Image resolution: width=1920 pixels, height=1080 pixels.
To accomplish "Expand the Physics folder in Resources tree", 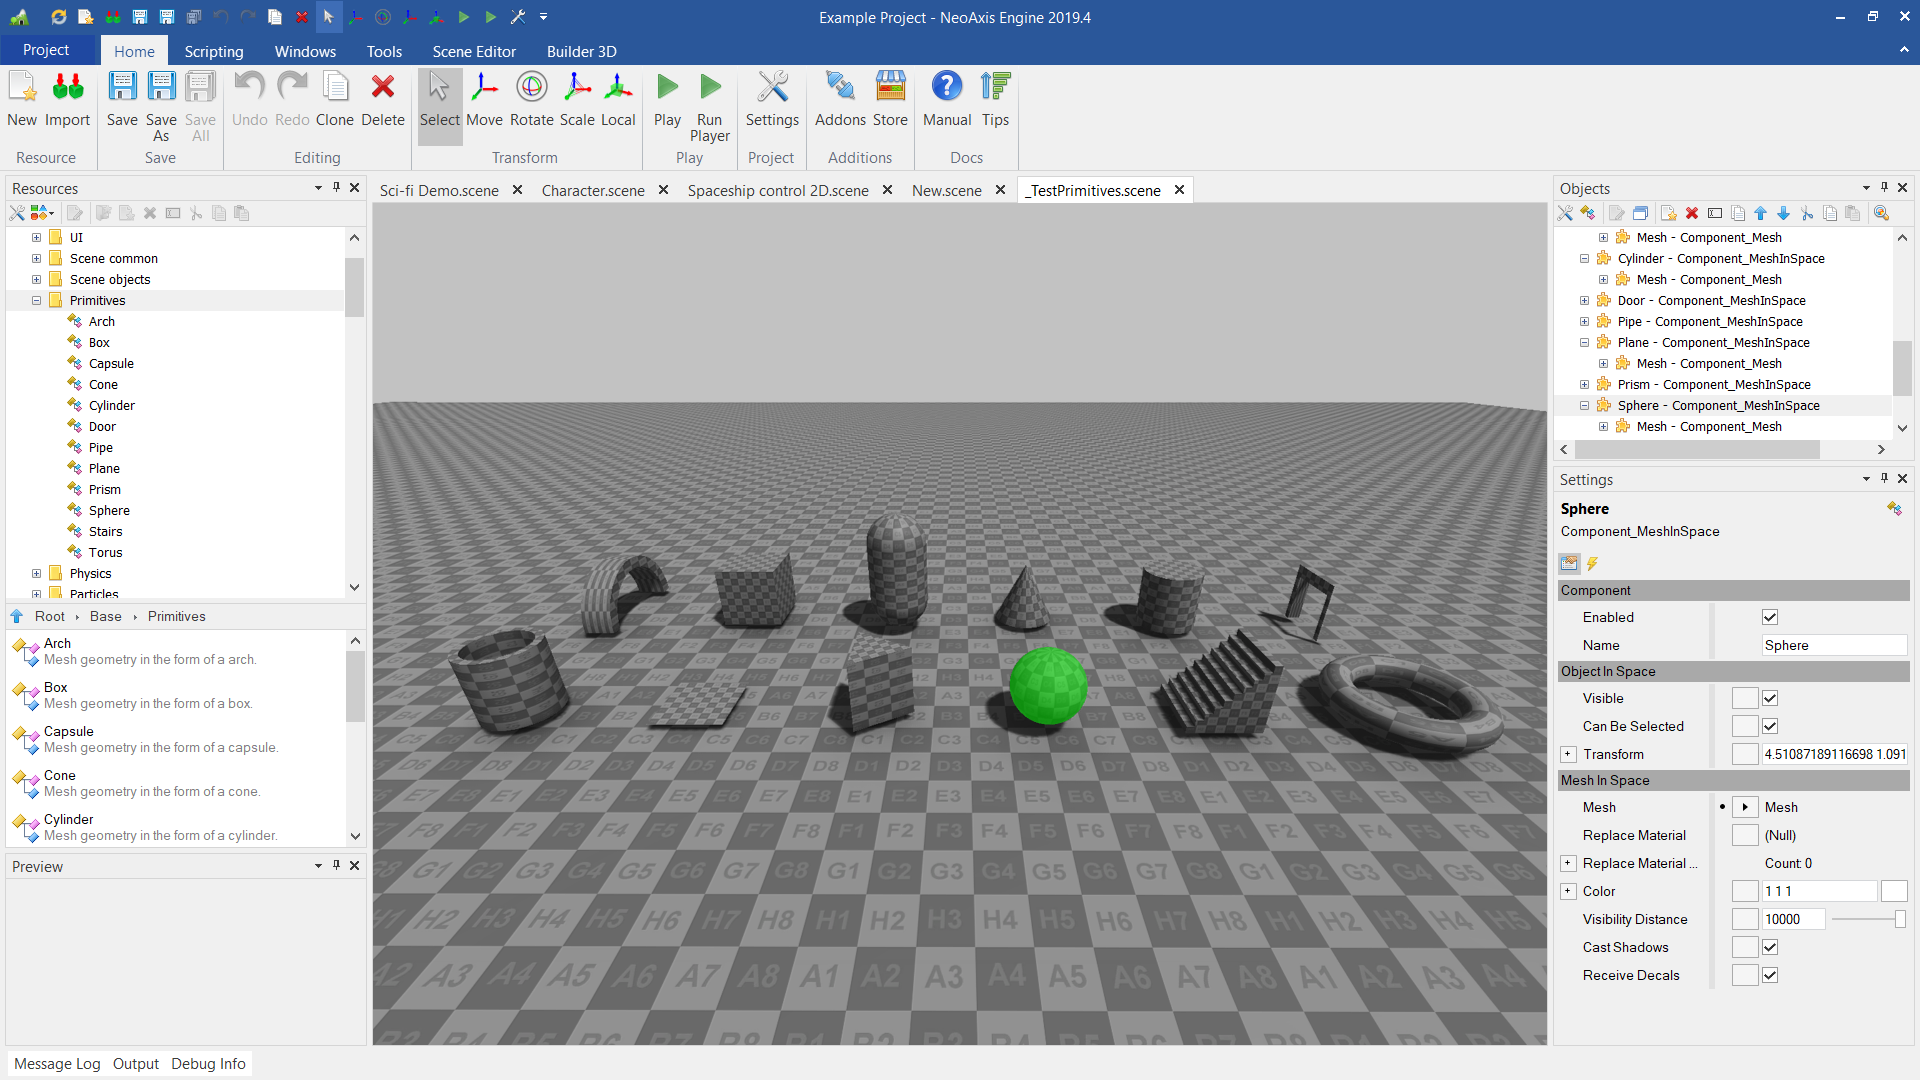I will pos(36,574).
